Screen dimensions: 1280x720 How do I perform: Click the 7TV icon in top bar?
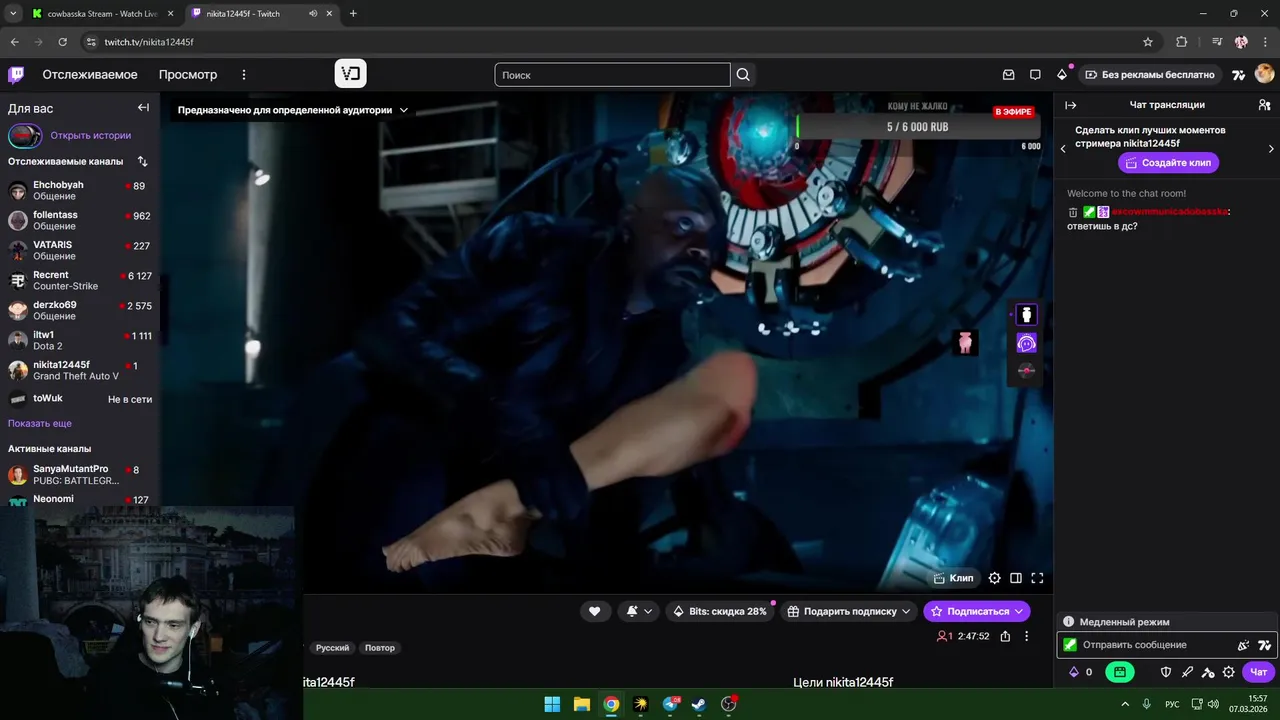(1239, 74)
